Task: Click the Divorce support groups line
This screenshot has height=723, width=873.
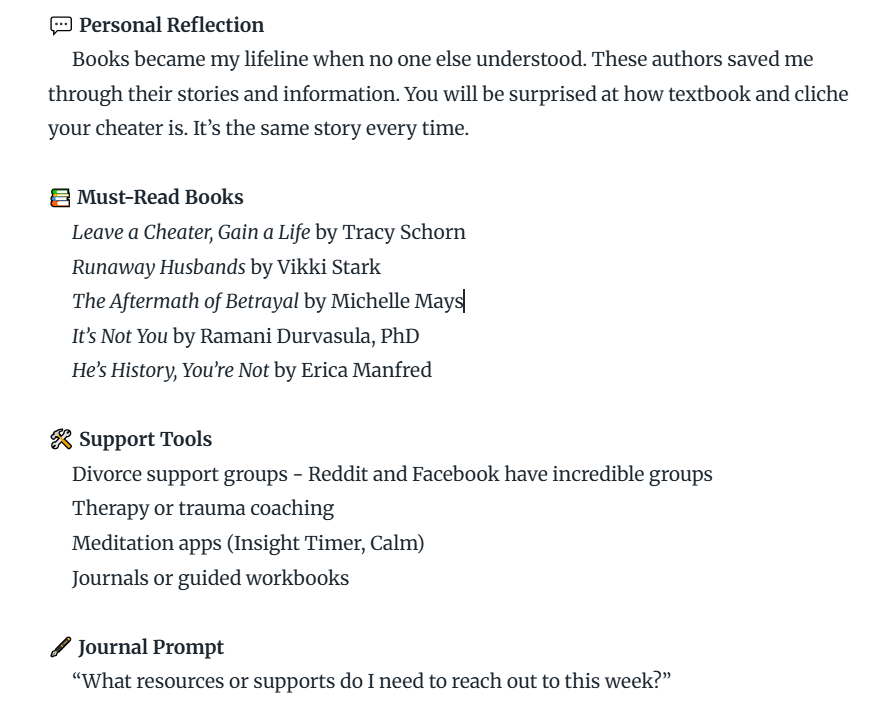Action: (x=392, y=474)
